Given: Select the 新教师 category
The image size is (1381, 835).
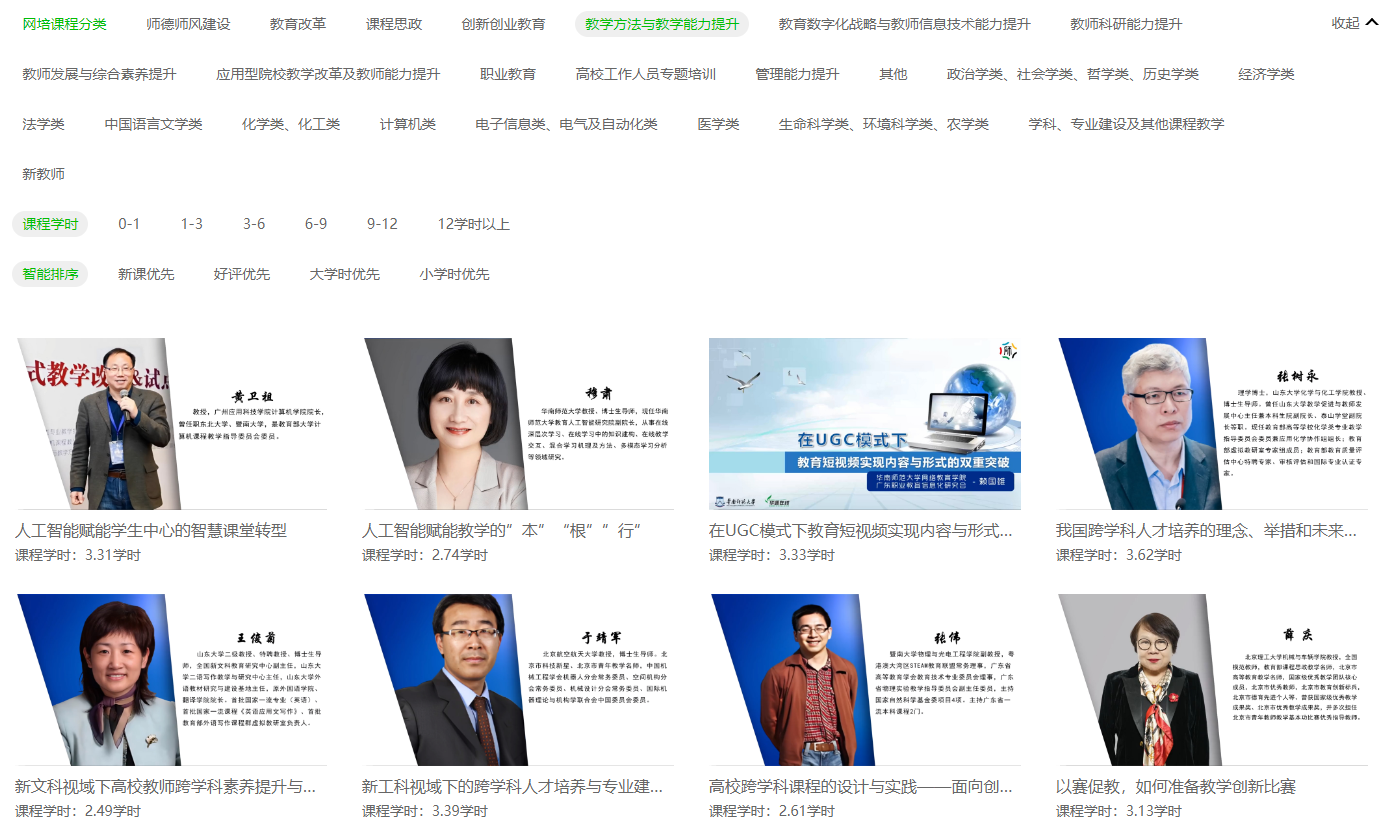Looking at the screenshot, I should click(x=43, y=174).
